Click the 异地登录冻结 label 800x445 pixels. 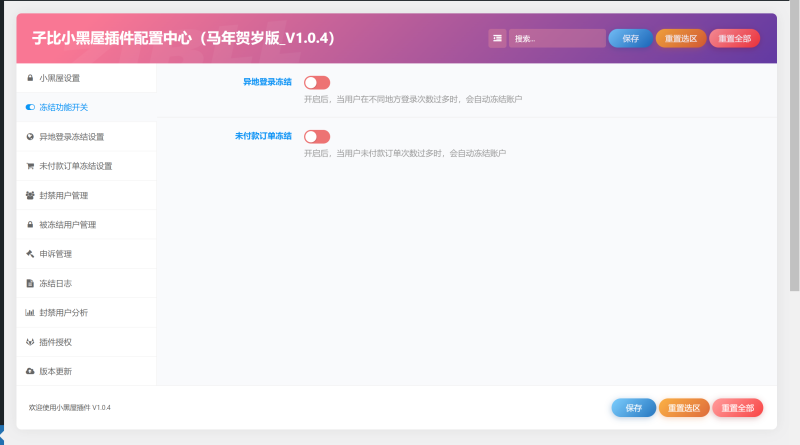click(x=267, y=82)
